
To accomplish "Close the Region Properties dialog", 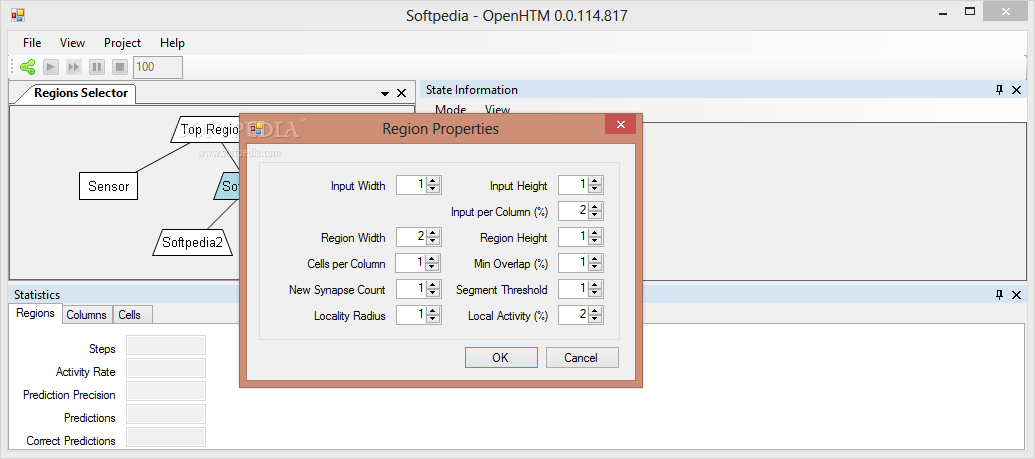I will 620,124.
